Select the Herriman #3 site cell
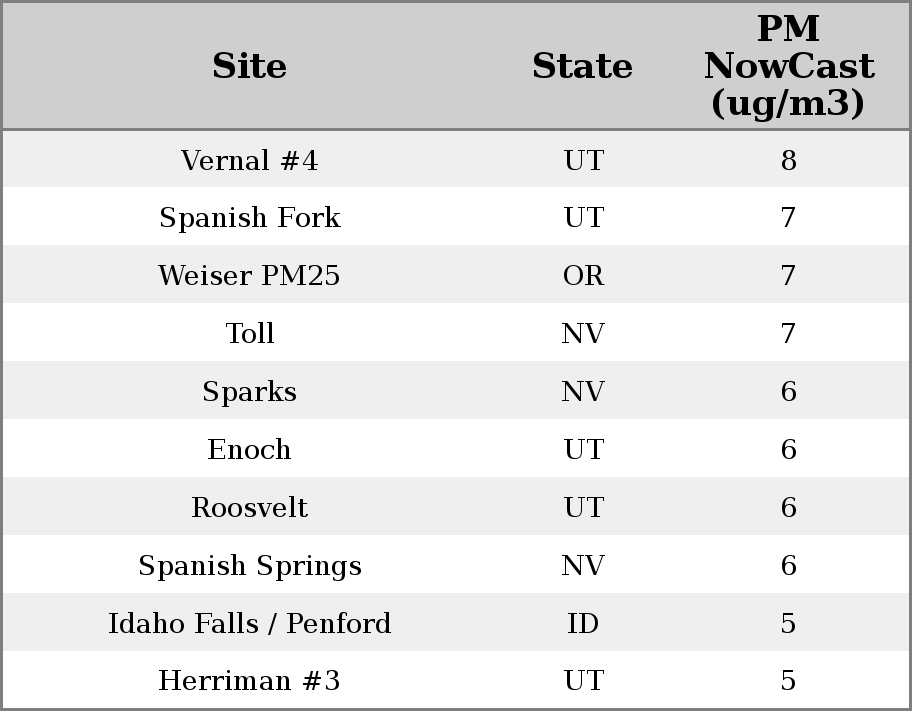Viewport: 912px width, 711px height. [249, 681]
